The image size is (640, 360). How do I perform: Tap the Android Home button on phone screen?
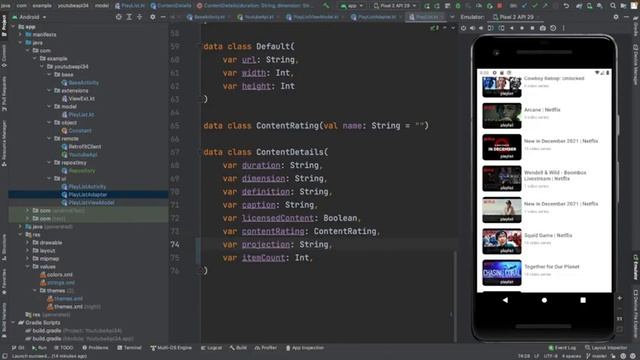coord(544,300)
